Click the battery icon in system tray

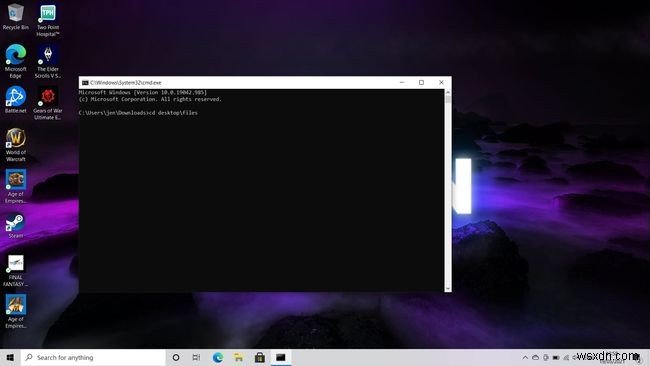(556, 357)
